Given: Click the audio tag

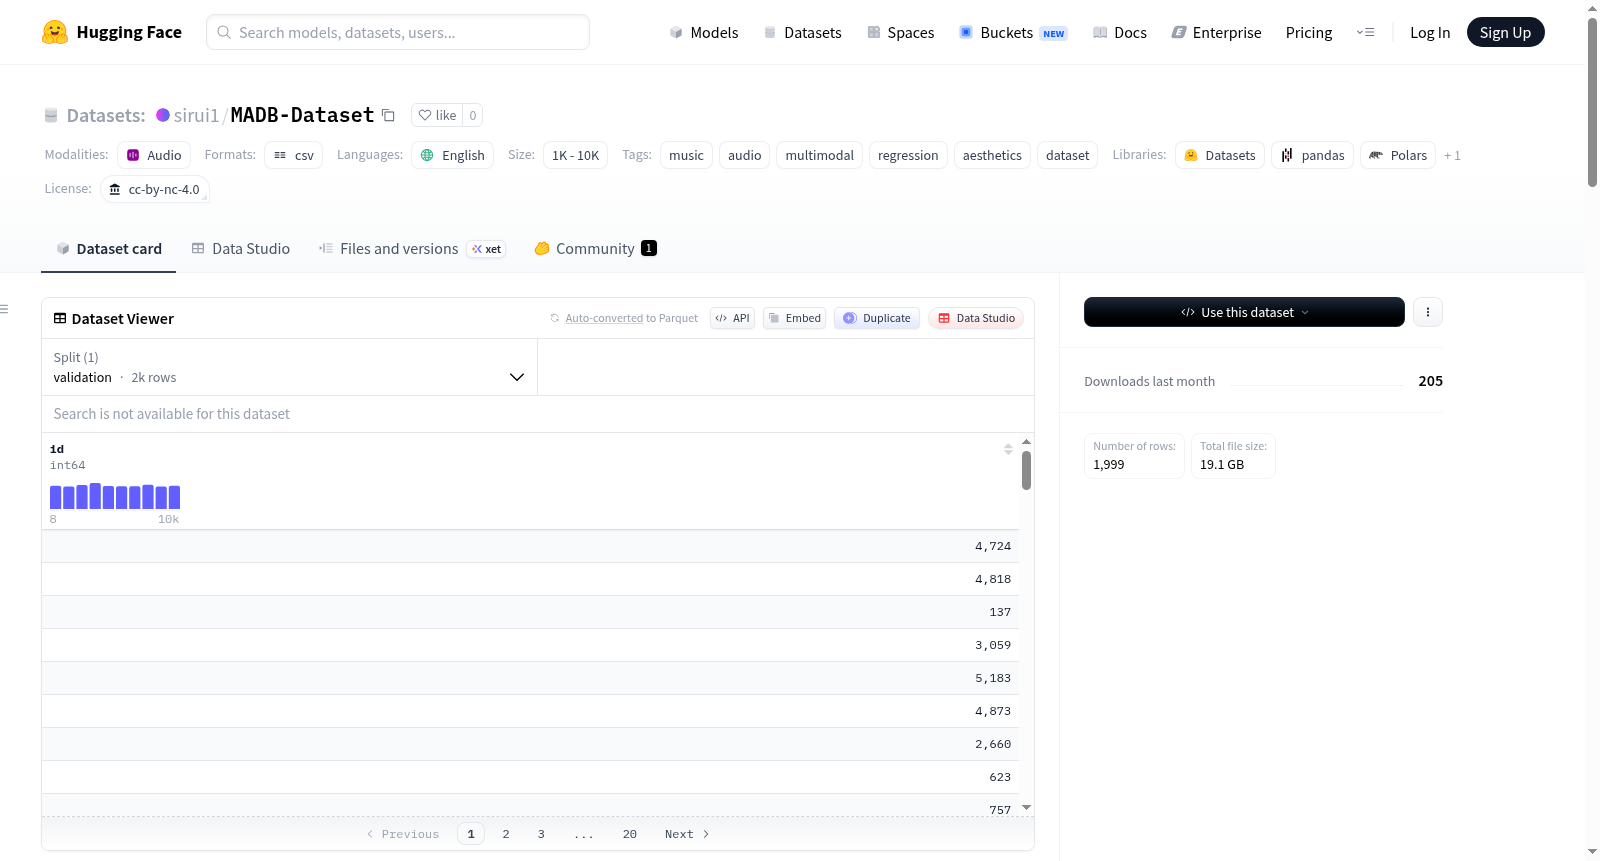Looking at the screenshot, I should 745,155.
